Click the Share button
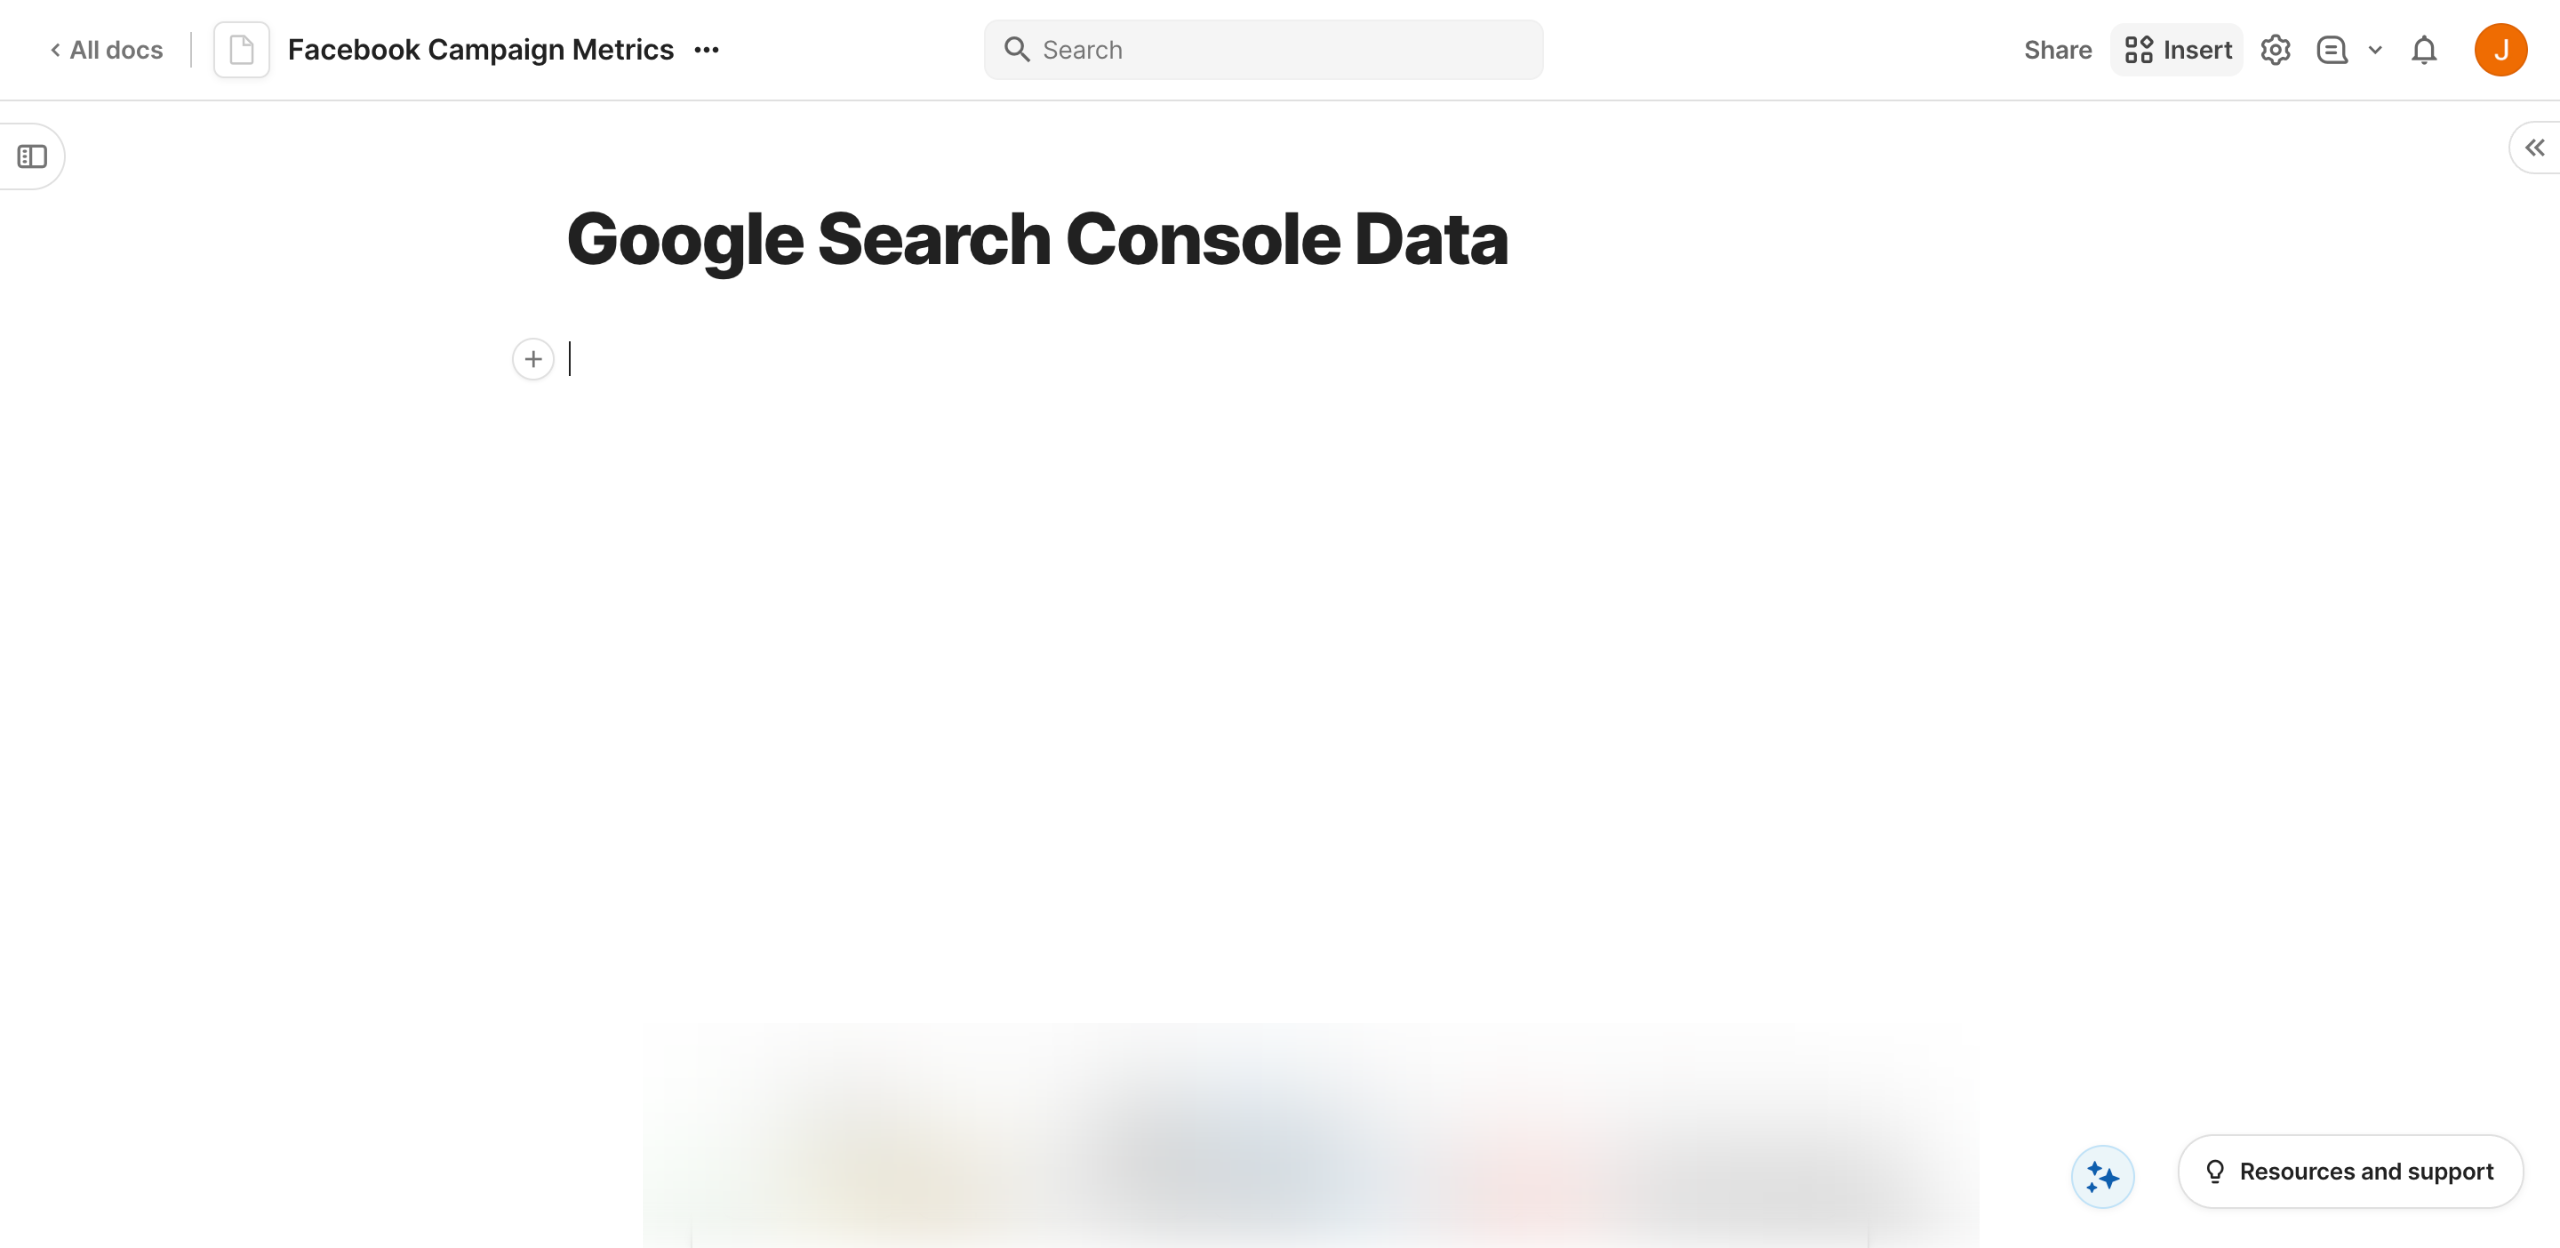This screenshot has height=1248, width=2560. click(2057, 50)
